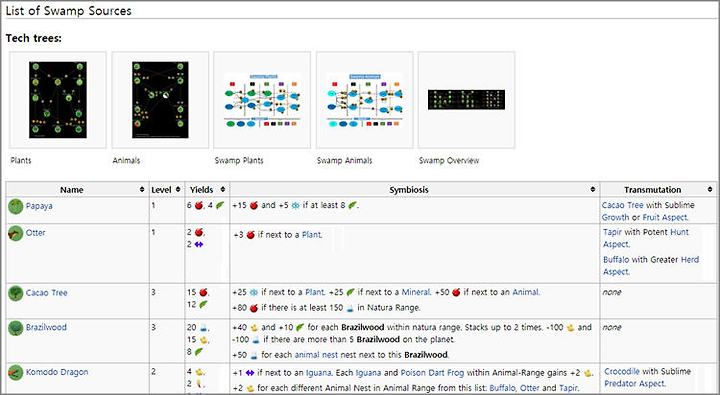Open Fruit Aspect link

(x=664, y=217)
